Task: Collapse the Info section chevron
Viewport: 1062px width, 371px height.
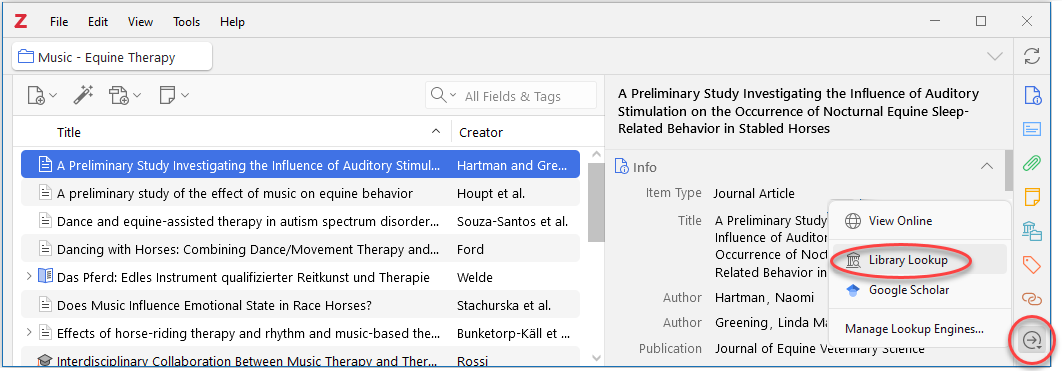Action: (x=987, y=167)
